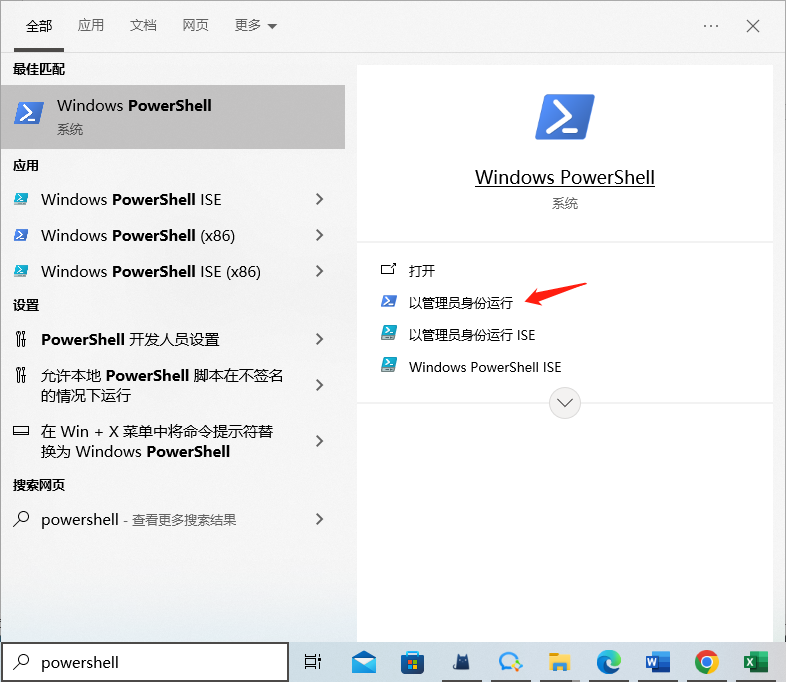
Task: Click the Windows PowerShell title link
Action: coord(565,177)
